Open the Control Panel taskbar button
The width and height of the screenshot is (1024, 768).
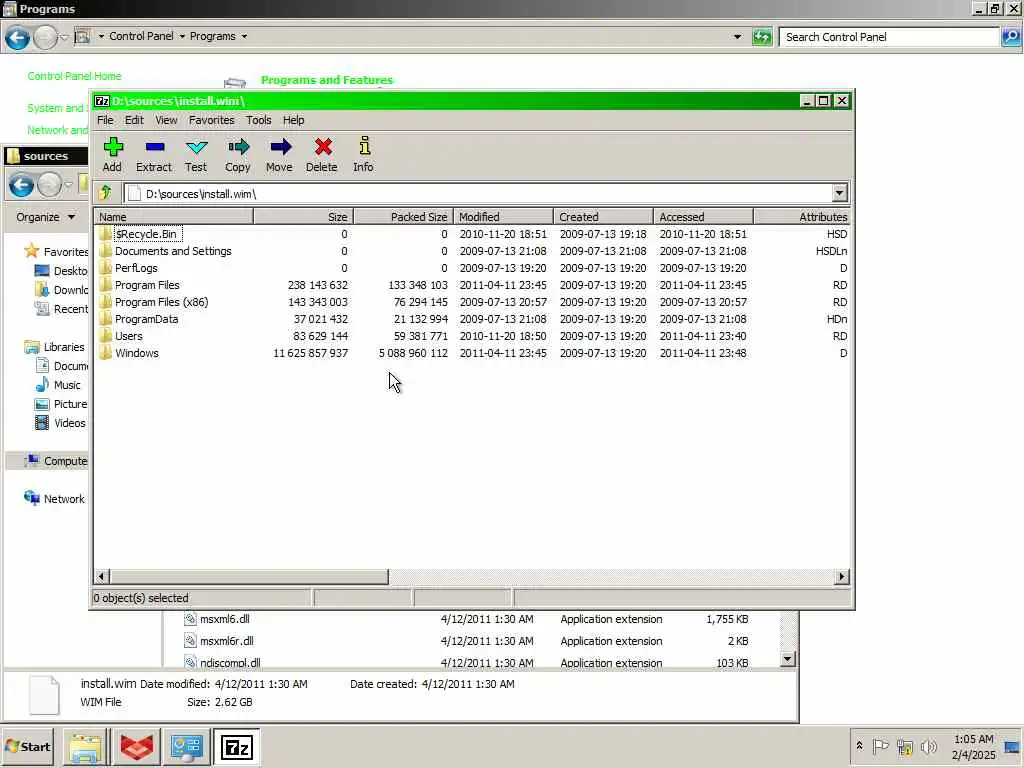[x=187, y=747]
